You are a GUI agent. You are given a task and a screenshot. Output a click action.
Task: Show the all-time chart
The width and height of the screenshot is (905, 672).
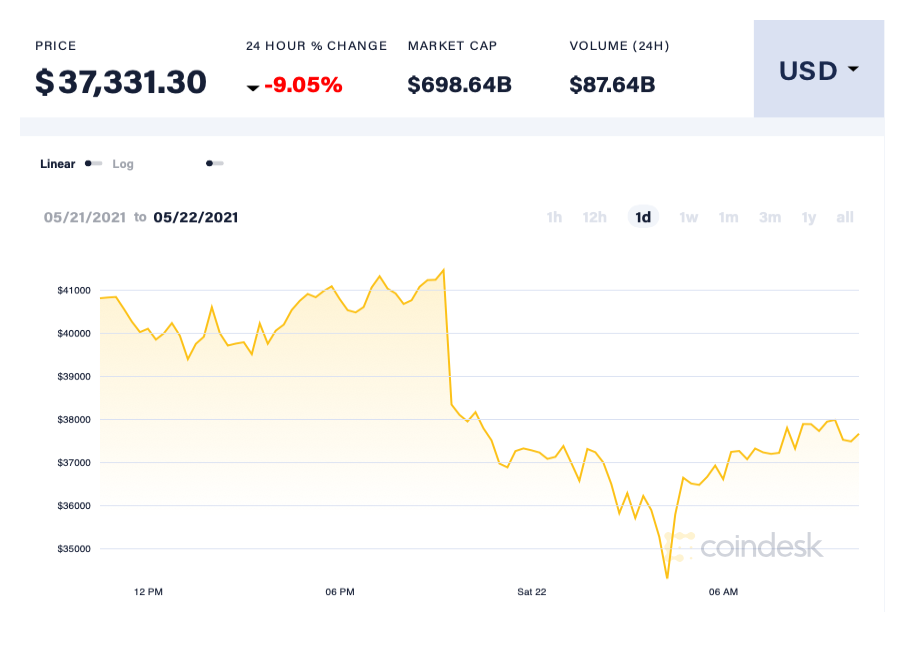point(844,217)
